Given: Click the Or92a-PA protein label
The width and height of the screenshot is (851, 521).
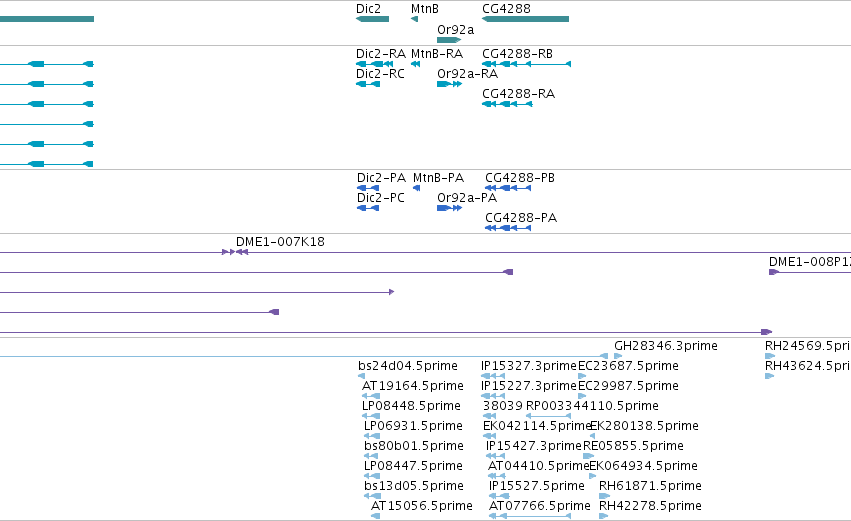Looking at the screenshot, I should click(467, 198).
